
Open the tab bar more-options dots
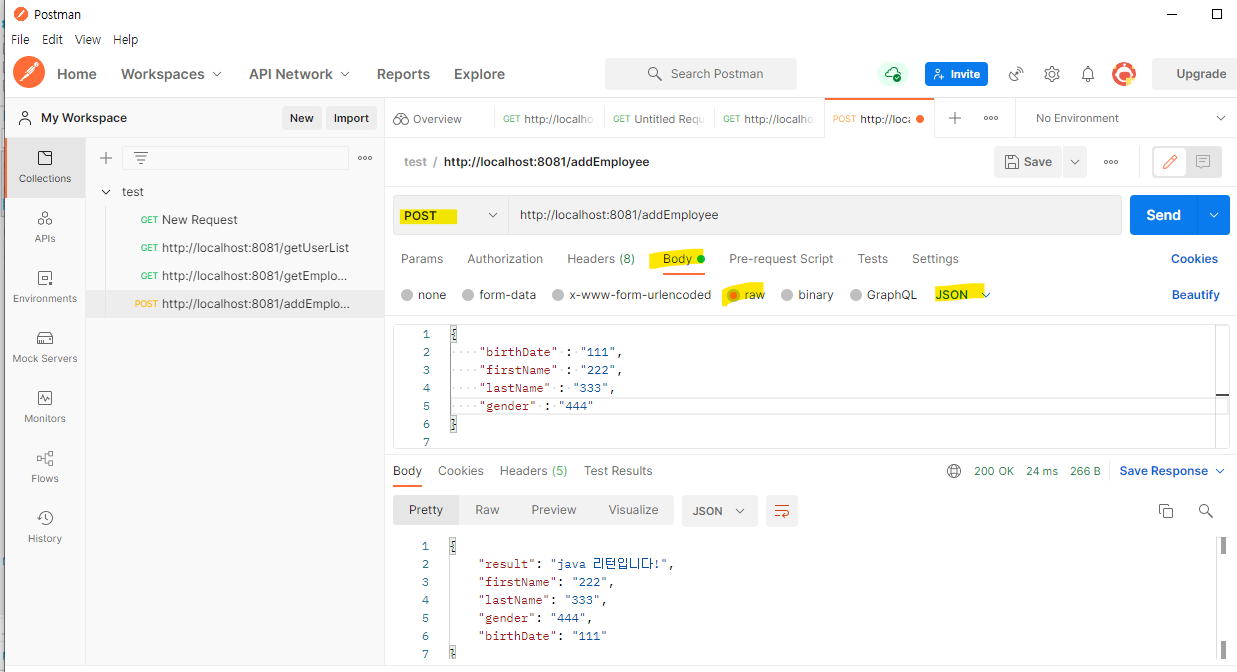tap(991, 118)
